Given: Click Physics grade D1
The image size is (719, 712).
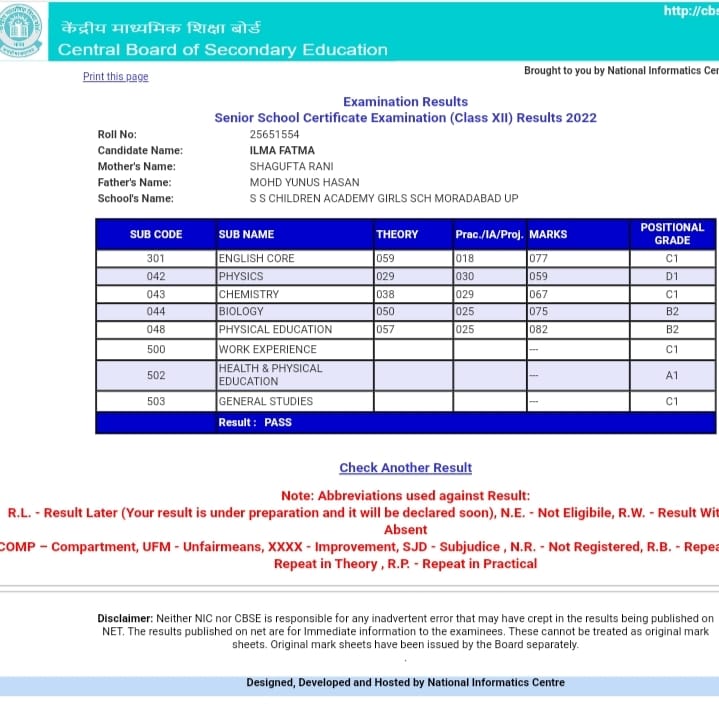Looking at the screenshot, I should pyautogui.click(x=672, y=276).
